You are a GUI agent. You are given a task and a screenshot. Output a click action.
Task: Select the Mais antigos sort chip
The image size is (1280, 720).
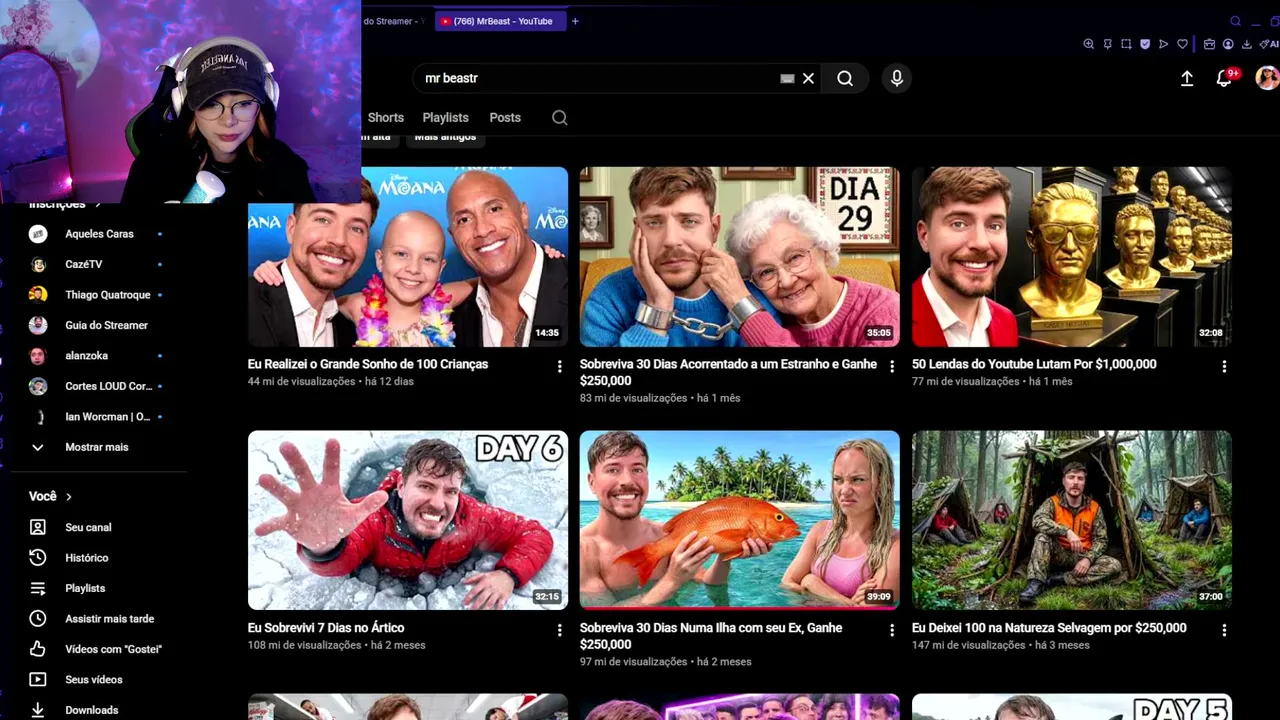pos(445,137)
